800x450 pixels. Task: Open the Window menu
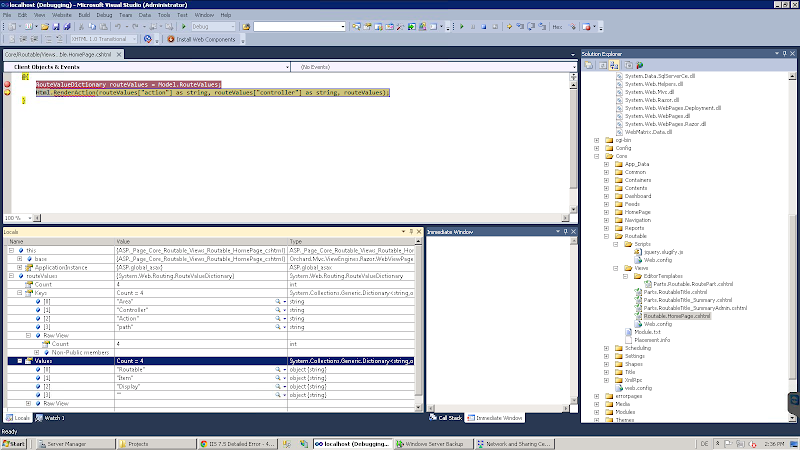[204, 15]
